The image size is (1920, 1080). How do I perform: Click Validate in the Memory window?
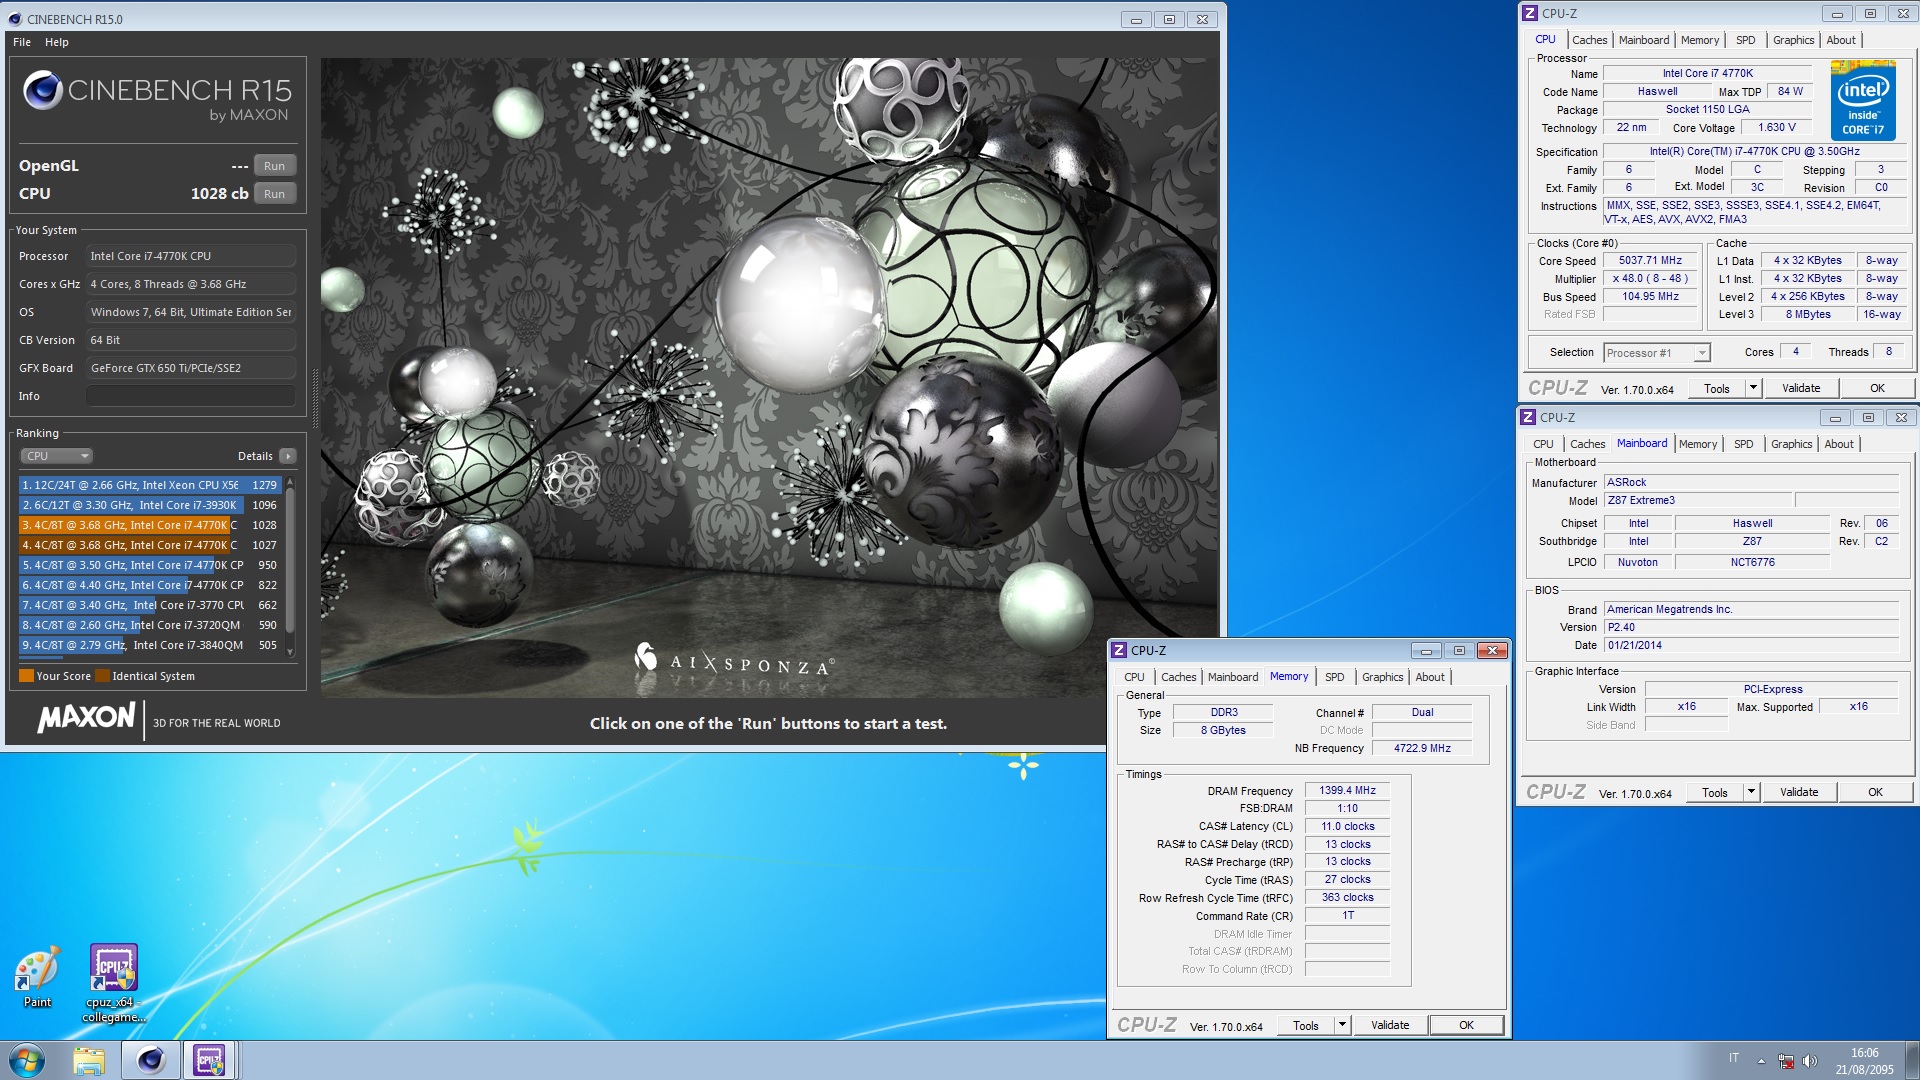tap(1390, 1026)
